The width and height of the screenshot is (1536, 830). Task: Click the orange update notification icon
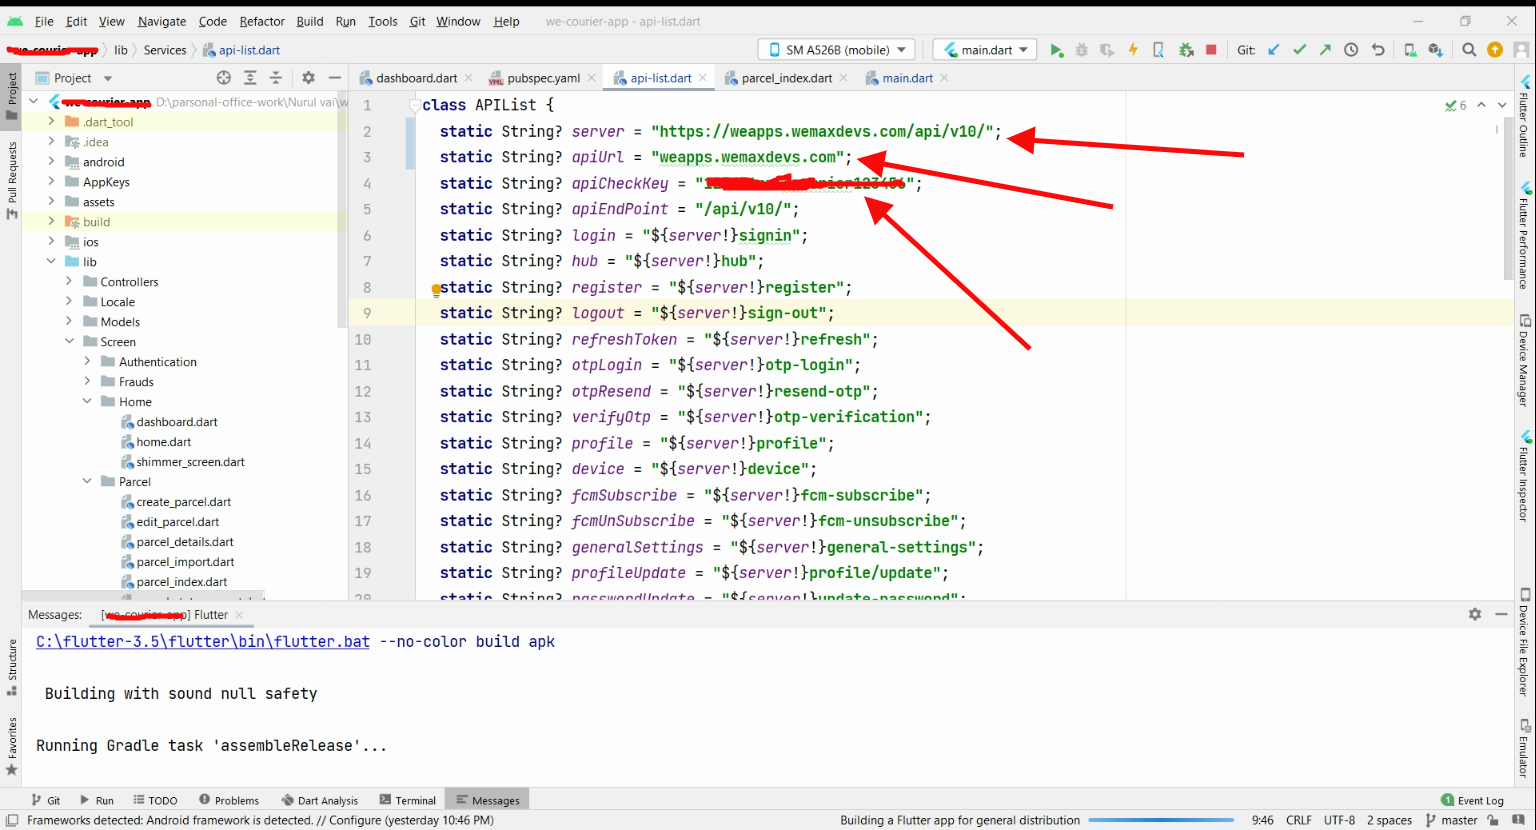pos(1495,50)
